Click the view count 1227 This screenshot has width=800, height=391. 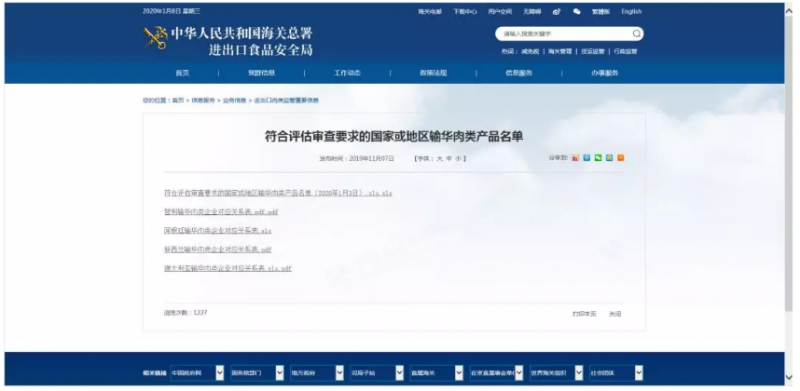[x=200, y=312]
